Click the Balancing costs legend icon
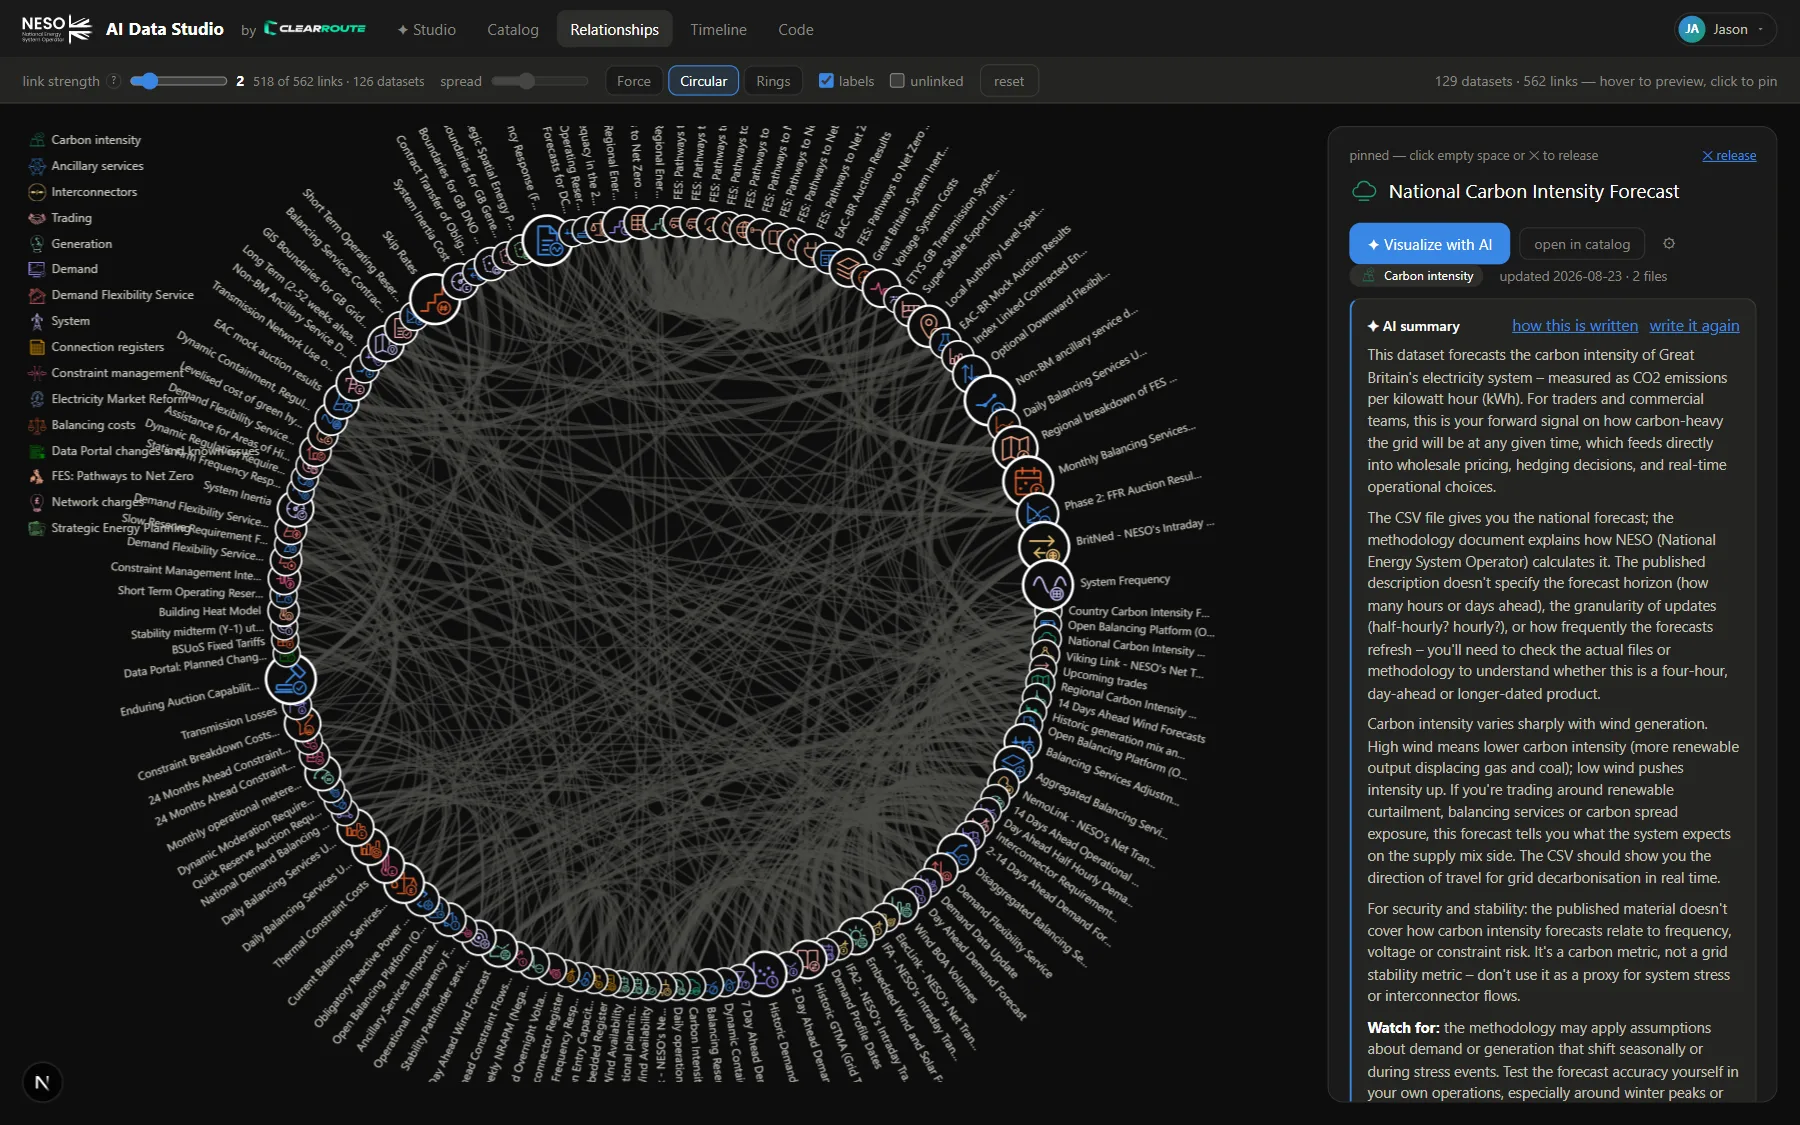 click(37, 425)
